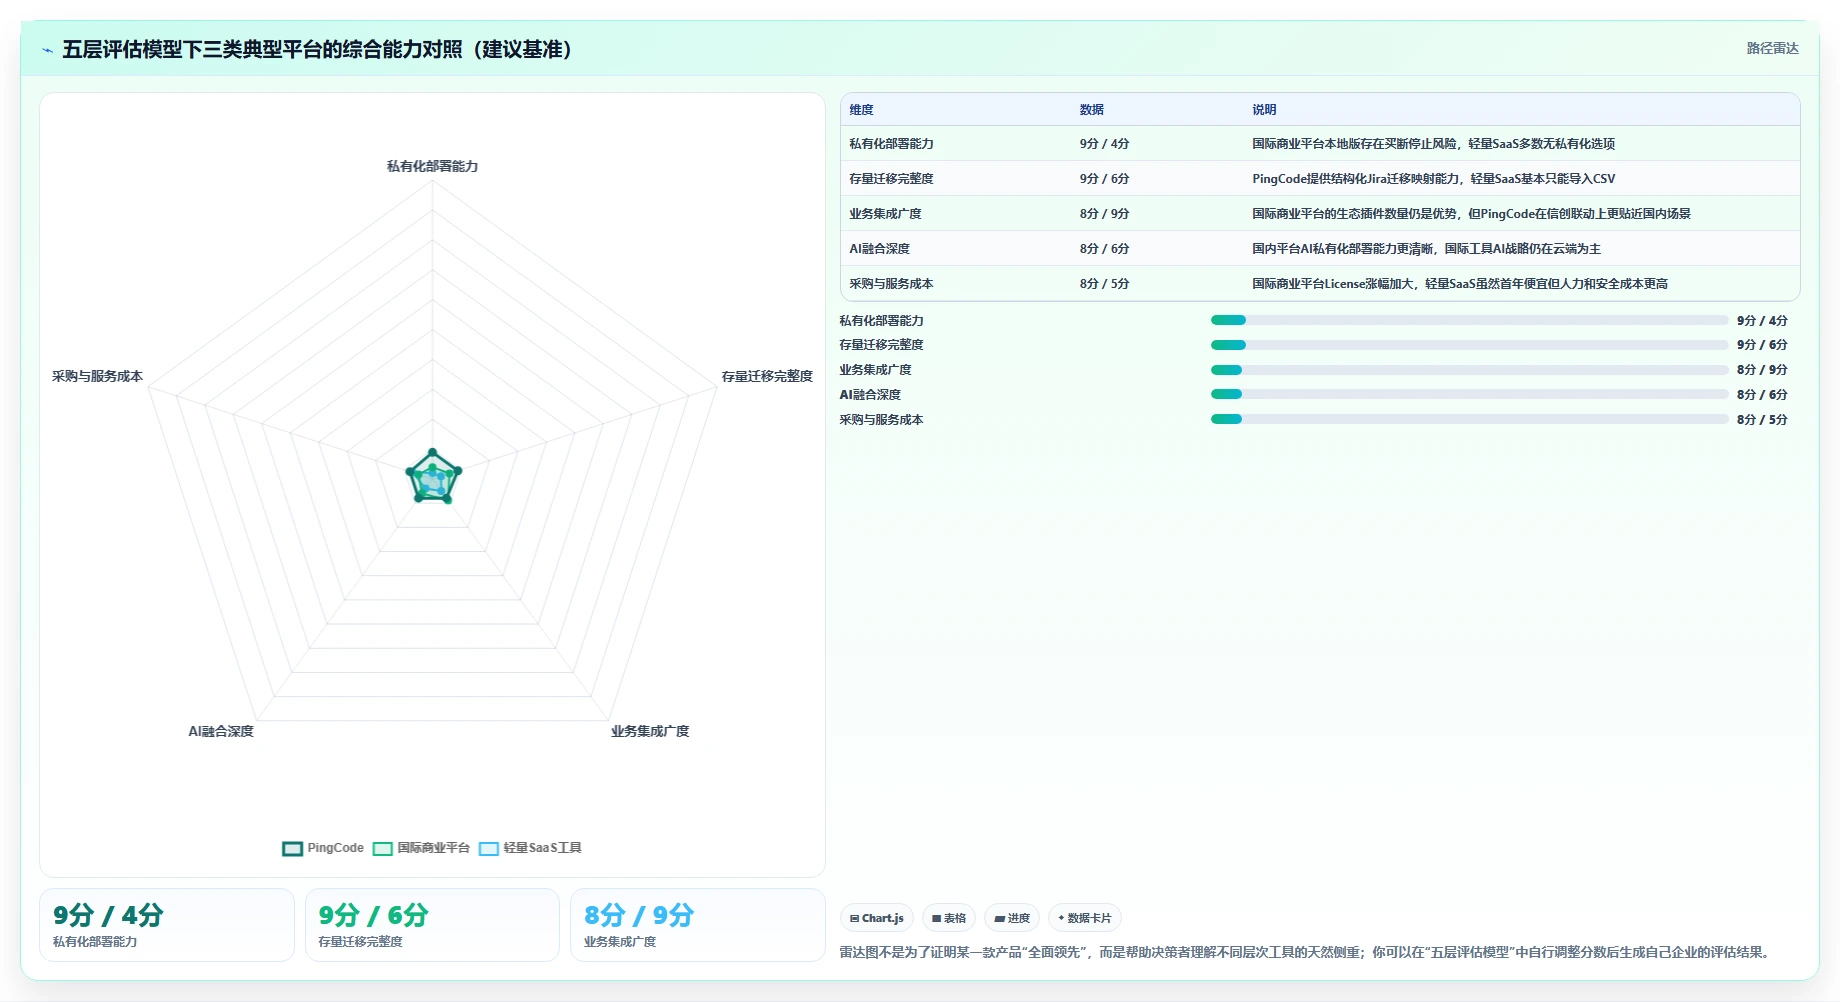Click the radar axis label 业务集成广度

(650, 731)
